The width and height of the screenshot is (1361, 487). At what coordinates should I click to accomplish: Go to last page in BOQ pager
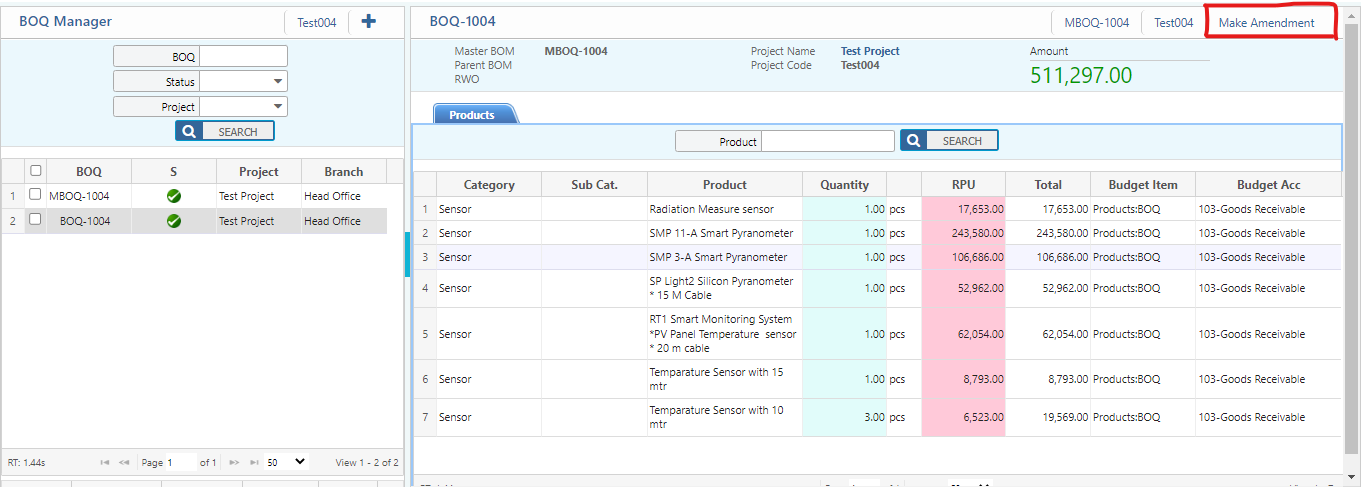click(x=254, y=463)
